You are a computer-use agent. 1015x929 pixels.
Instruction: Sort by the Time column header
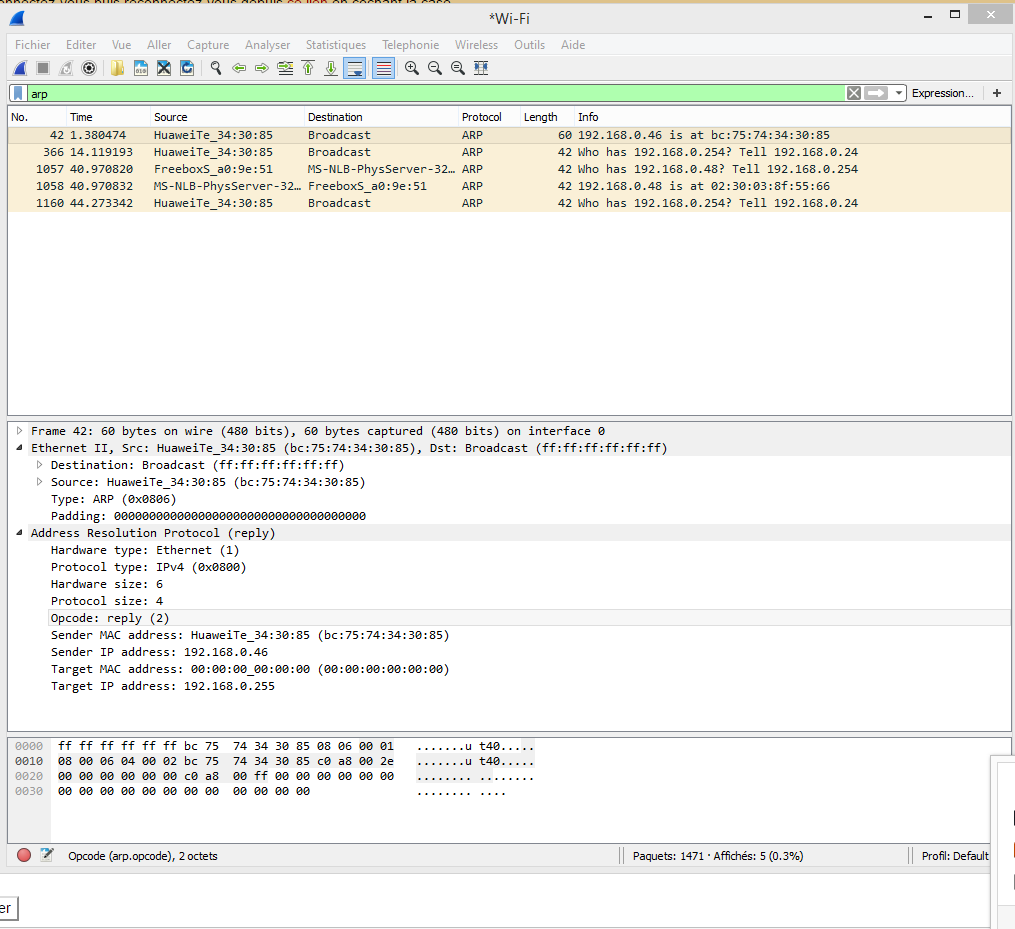coord(108,117)
